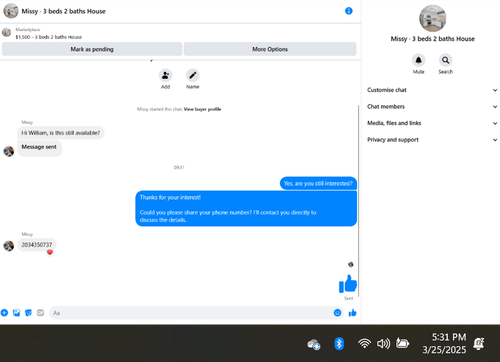Click the 2034350737 phone number message
Viewport: 500px width, 362px height.
pyautogui.click(x=37, y=245)
